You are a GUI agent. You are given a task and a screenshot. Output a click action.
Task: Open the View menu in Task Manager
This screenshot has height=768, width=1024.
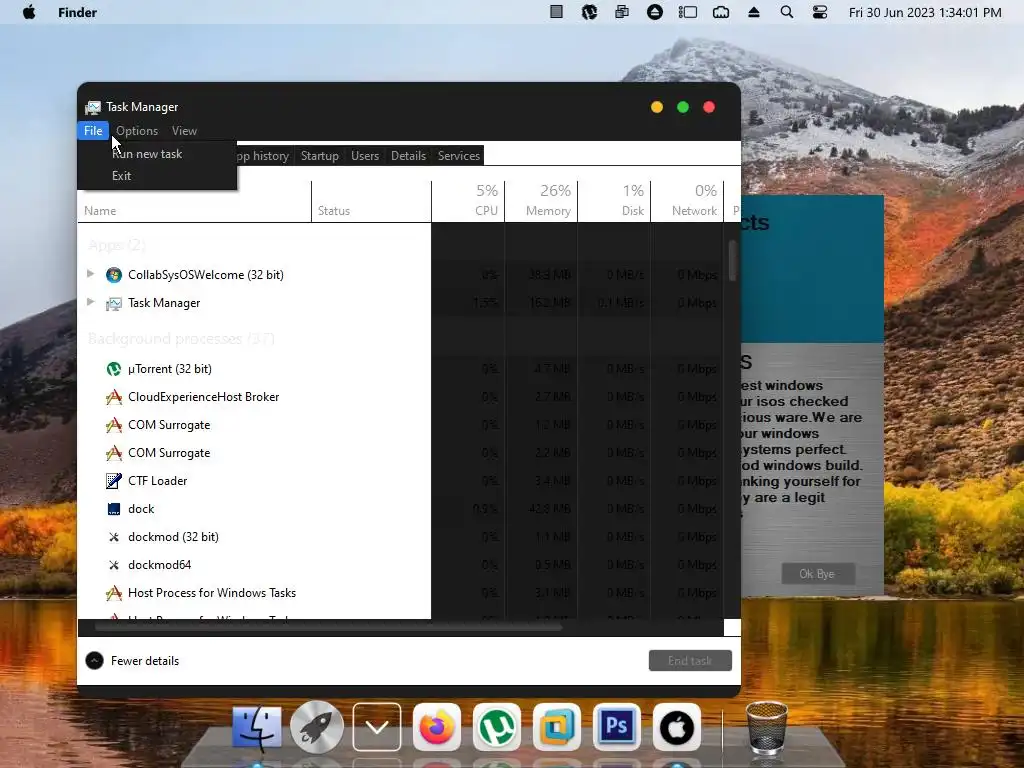184,131
